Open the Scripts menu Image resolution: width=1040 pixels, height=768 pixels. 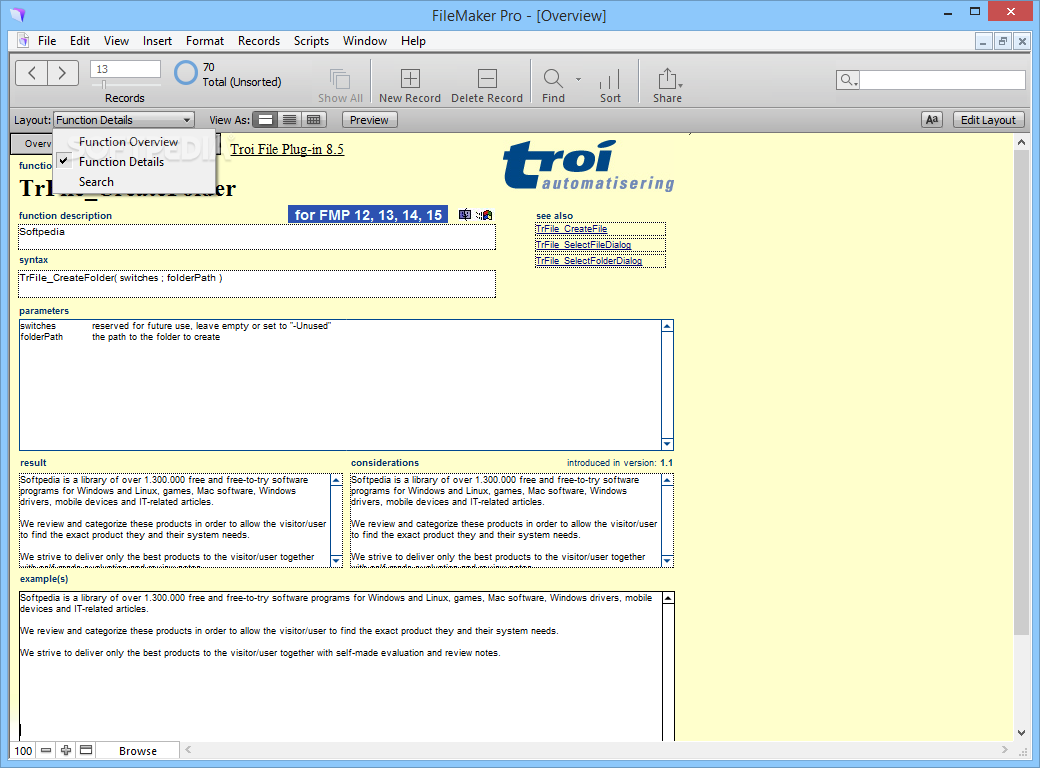coord(311,41)
